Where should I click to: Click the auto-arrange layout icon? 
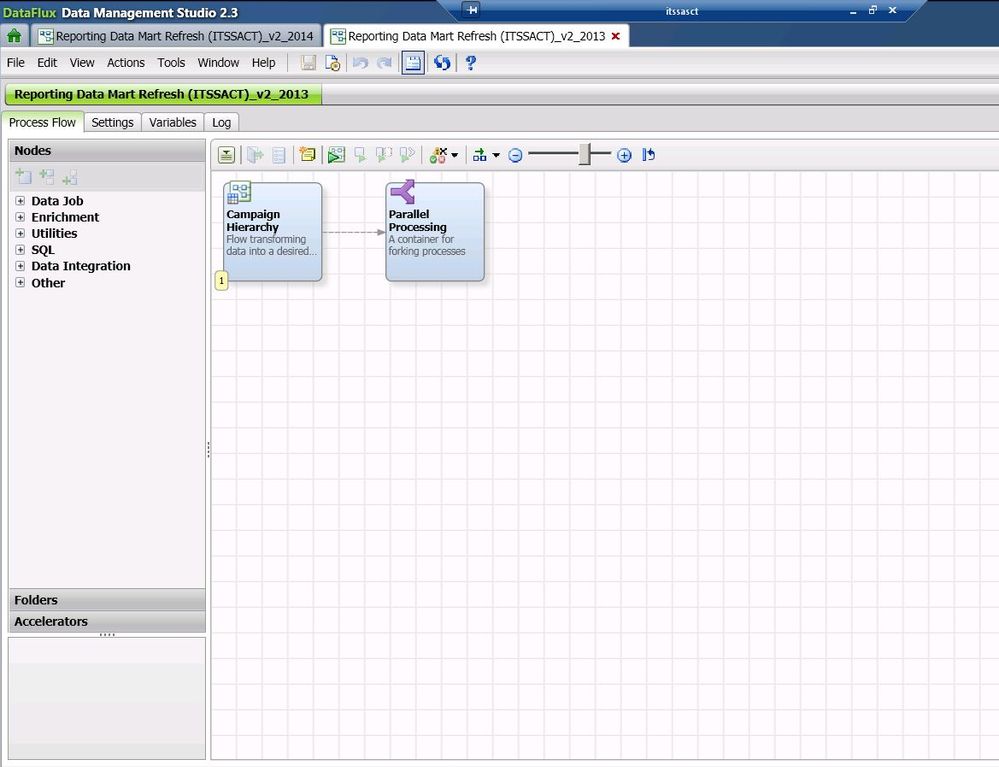[480, 155]
